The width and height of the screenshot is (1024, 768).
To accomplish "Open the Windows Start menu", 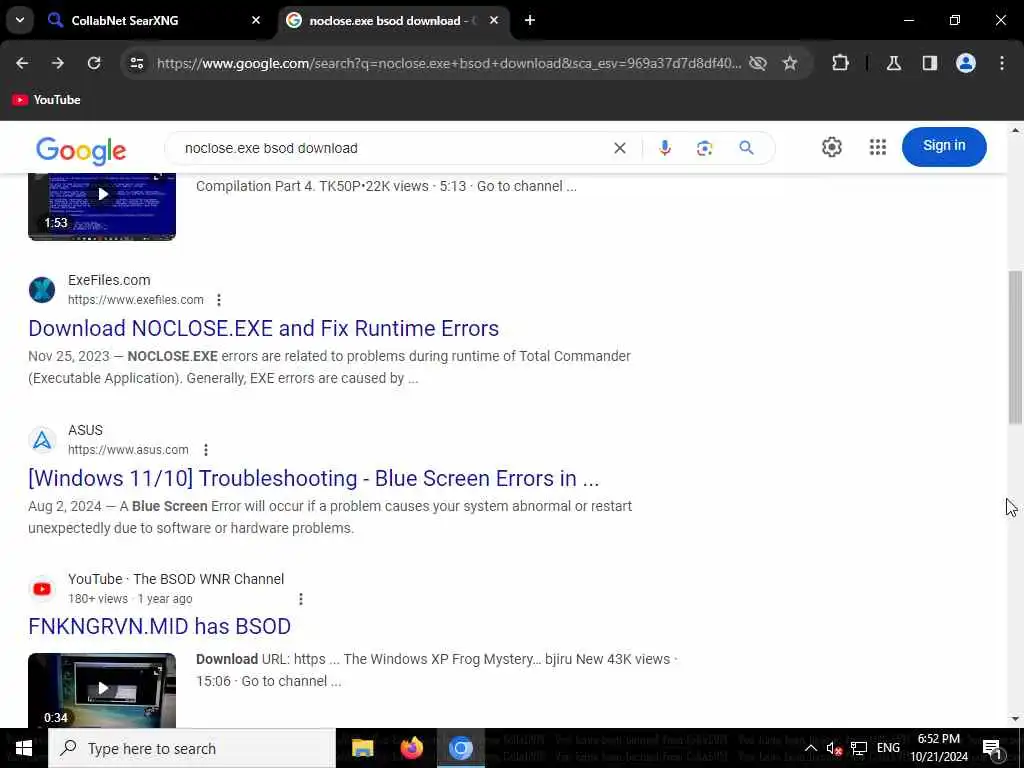I will coord(24,748).
